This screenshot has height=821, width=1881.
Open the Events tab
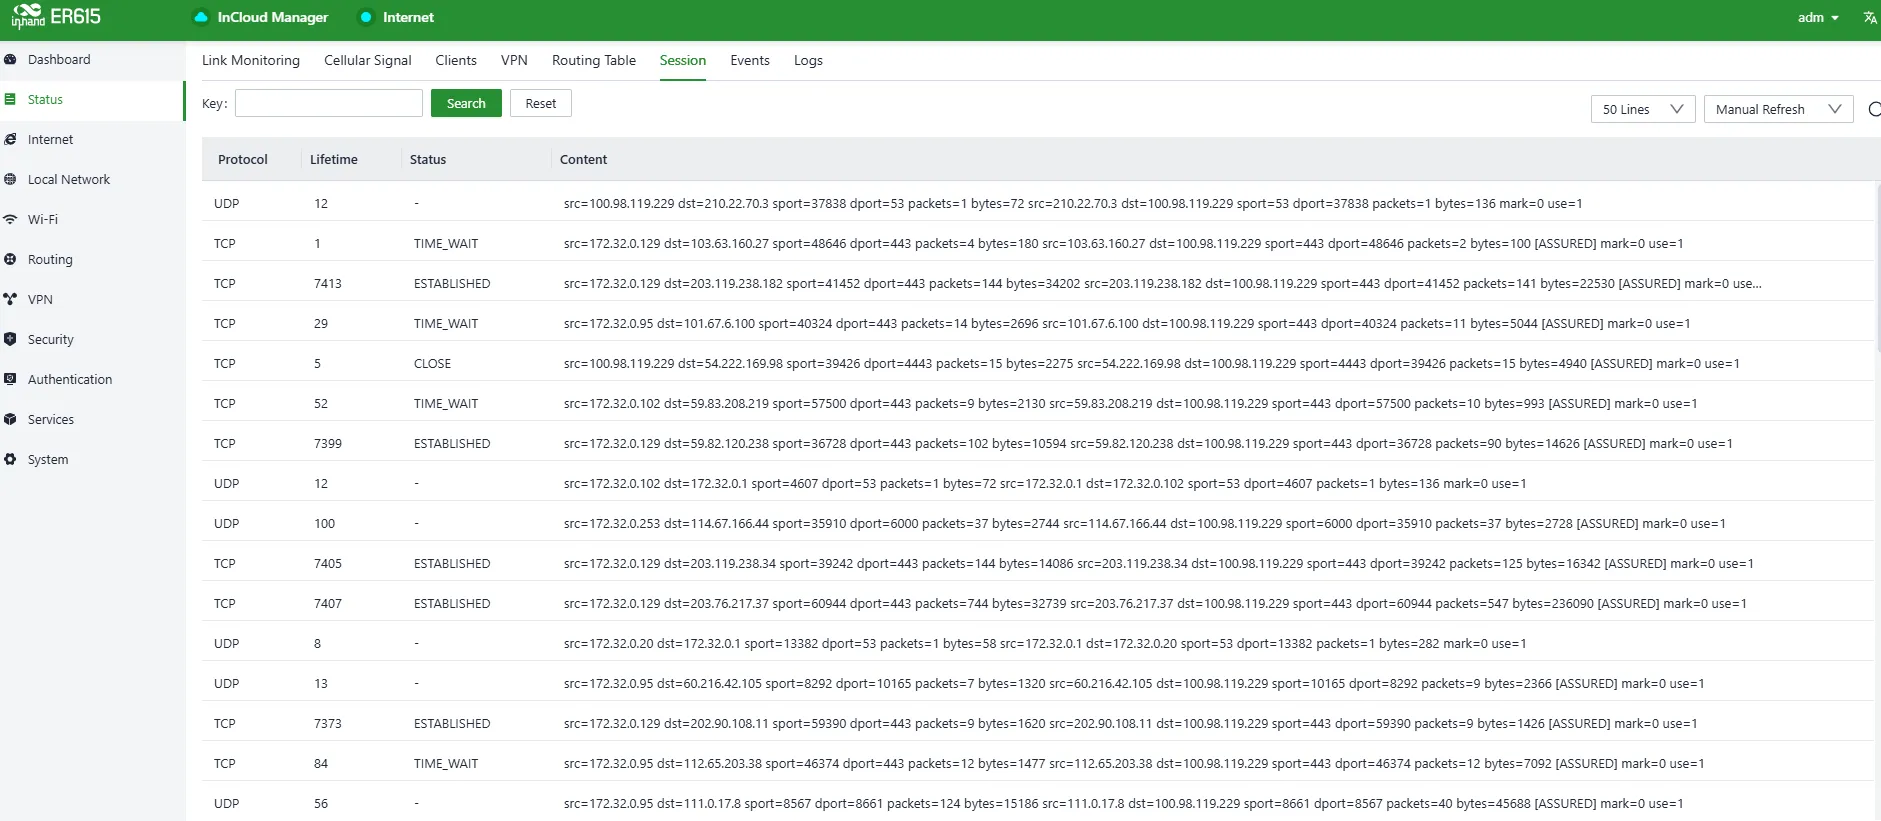[750, 60]
